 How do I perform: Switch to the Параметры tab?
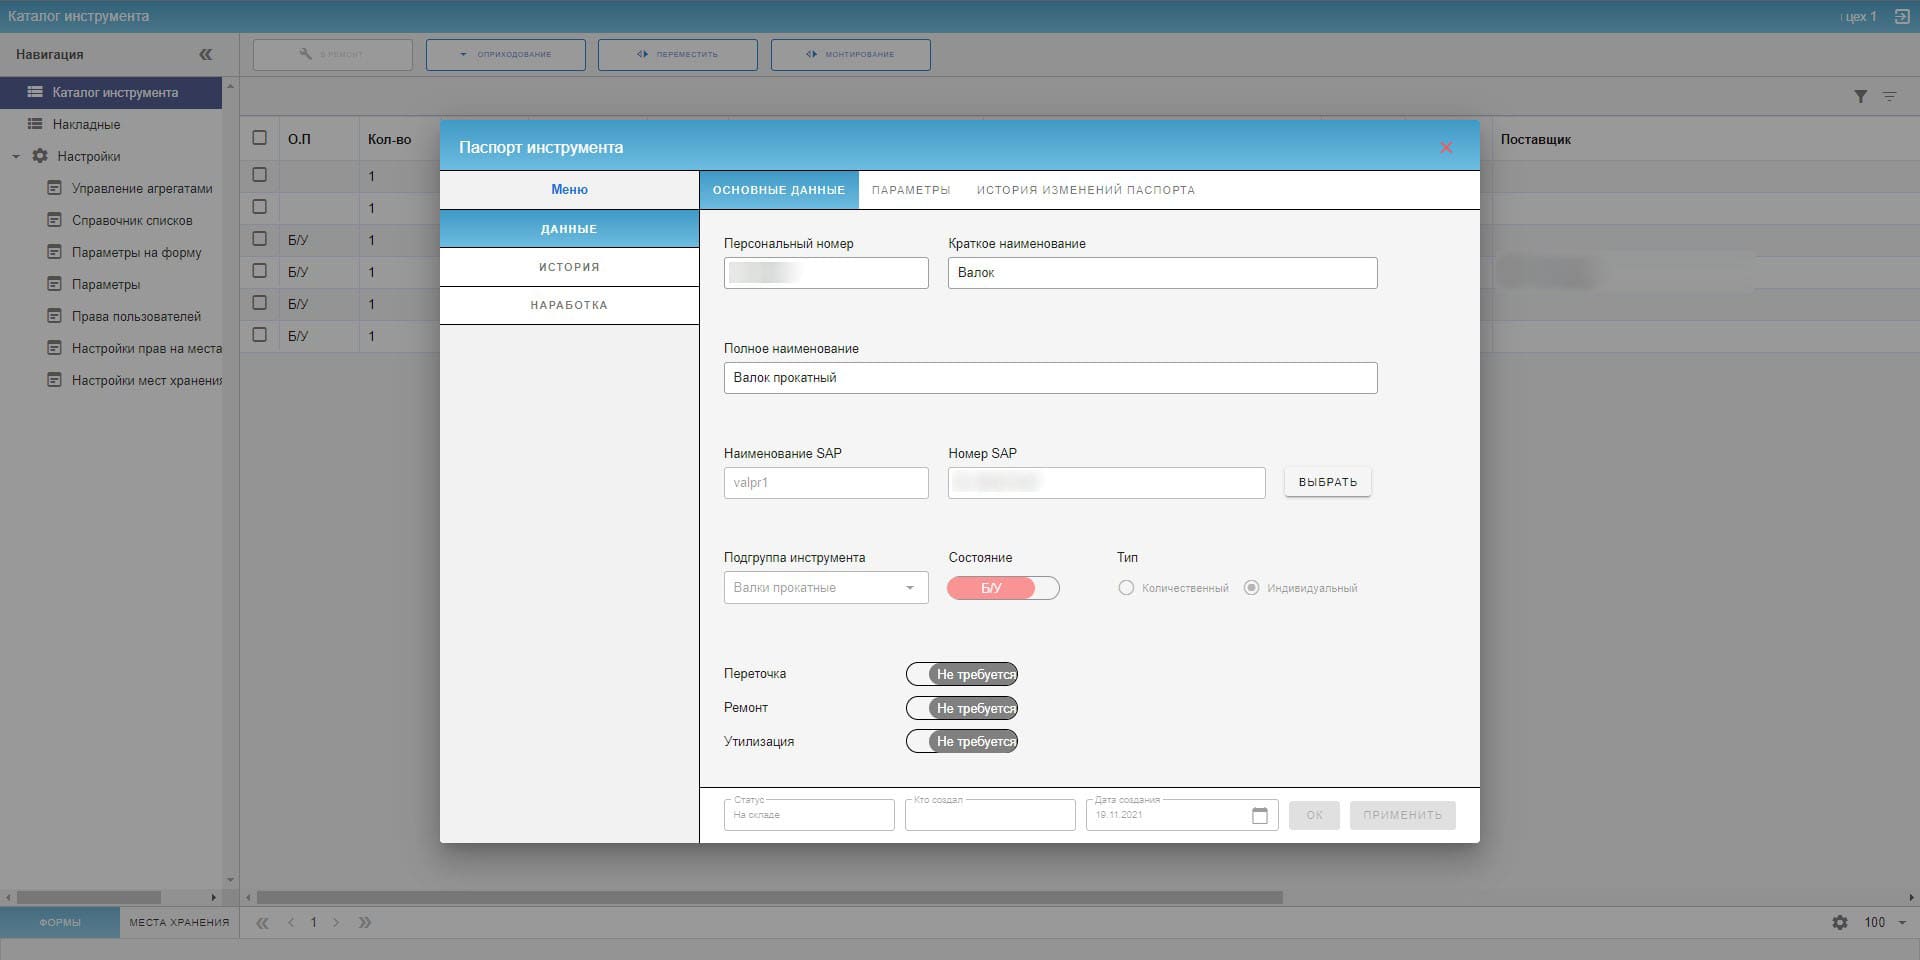point(910,190)
